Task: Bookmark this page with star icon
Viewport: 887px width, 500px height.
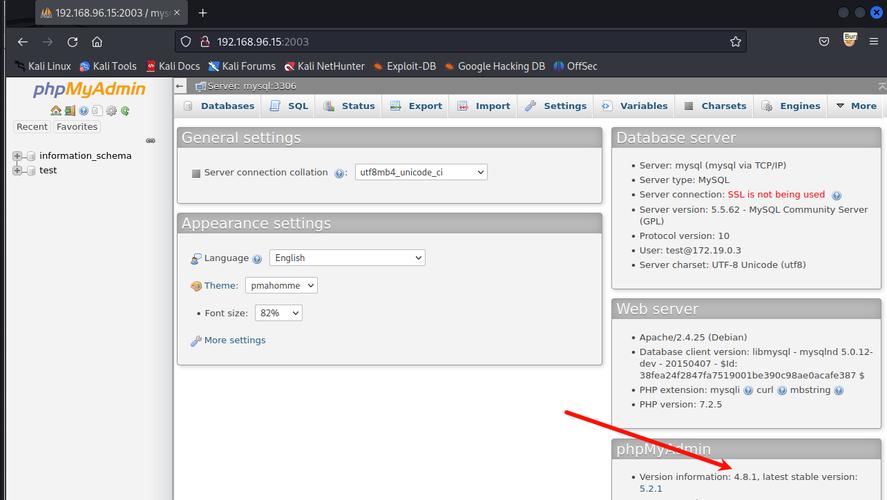Action: point(735,42)
